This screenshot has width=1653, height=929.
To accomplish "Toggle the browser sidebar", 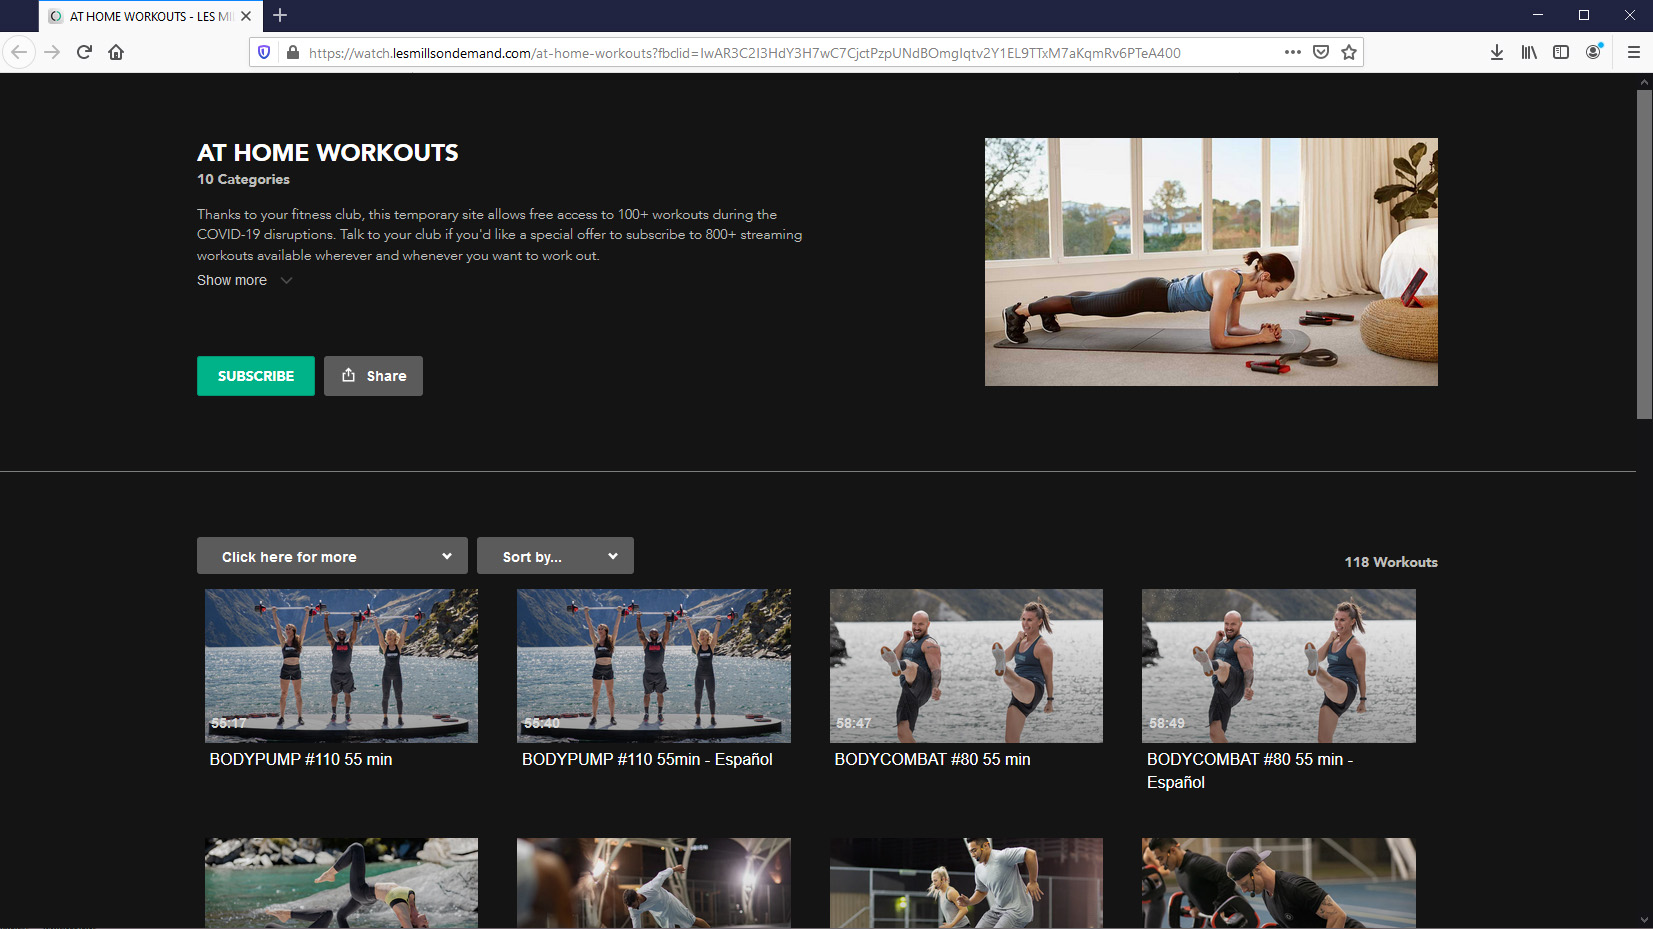I will point(1561,52).
